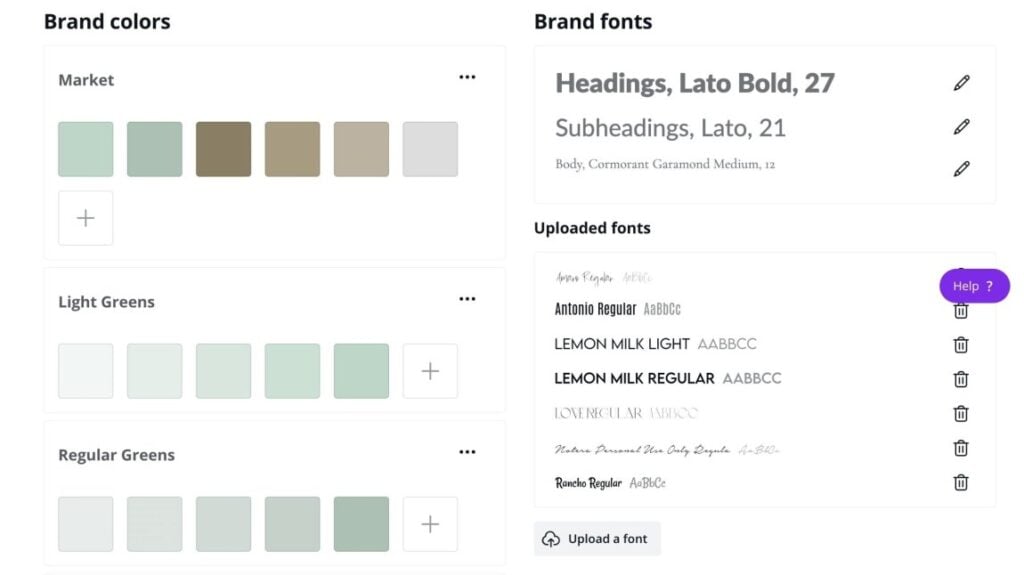Choose the first lightest swatch in Regular Greens
The width and height of the screenshot is (1024, 575).
tap(86, 524)
